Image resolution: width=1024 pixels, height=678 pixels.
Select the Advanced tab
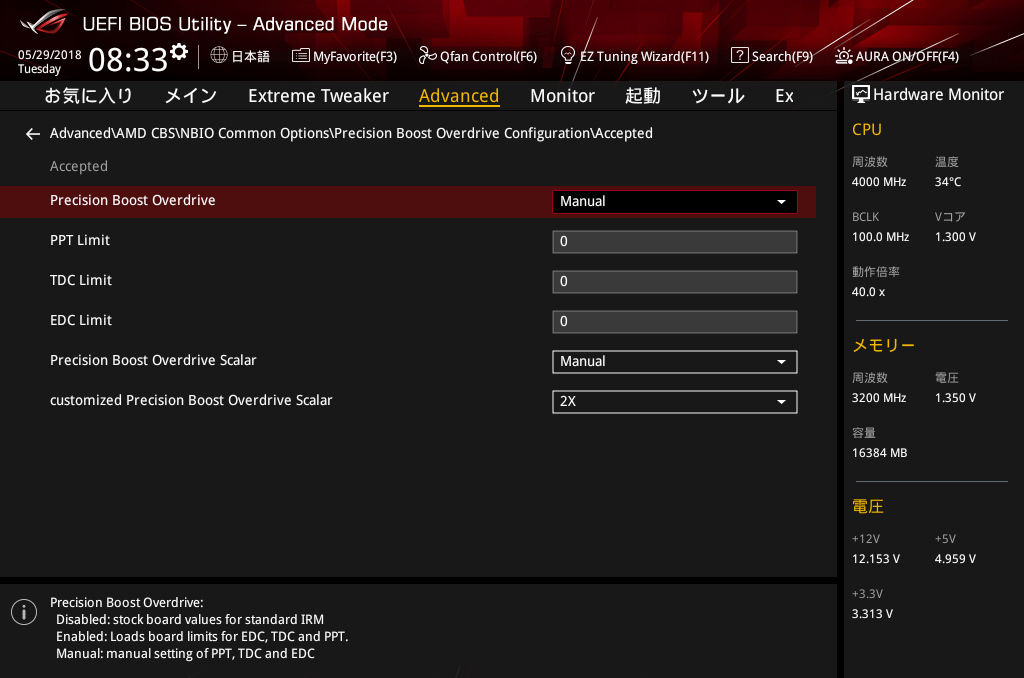pyautogui.click(x=459, y=96)
